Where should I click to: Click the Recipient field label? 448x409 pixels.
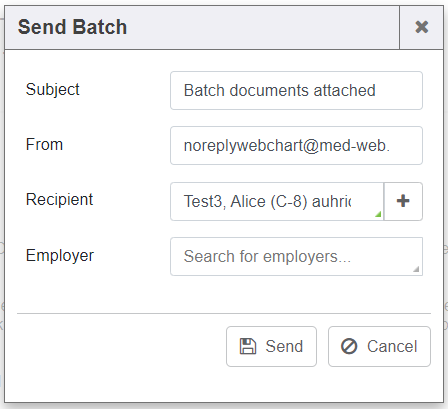(59, 200)
